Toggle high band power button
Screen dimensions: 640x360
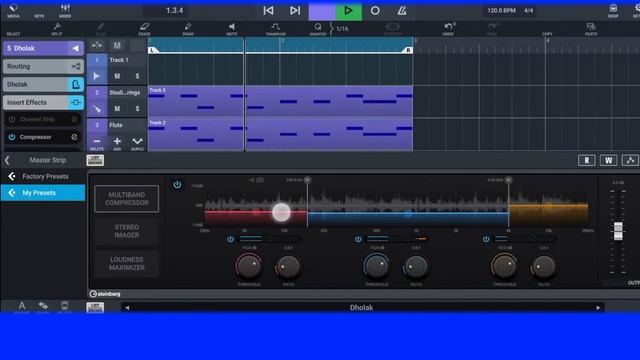(x=486, y=239)
